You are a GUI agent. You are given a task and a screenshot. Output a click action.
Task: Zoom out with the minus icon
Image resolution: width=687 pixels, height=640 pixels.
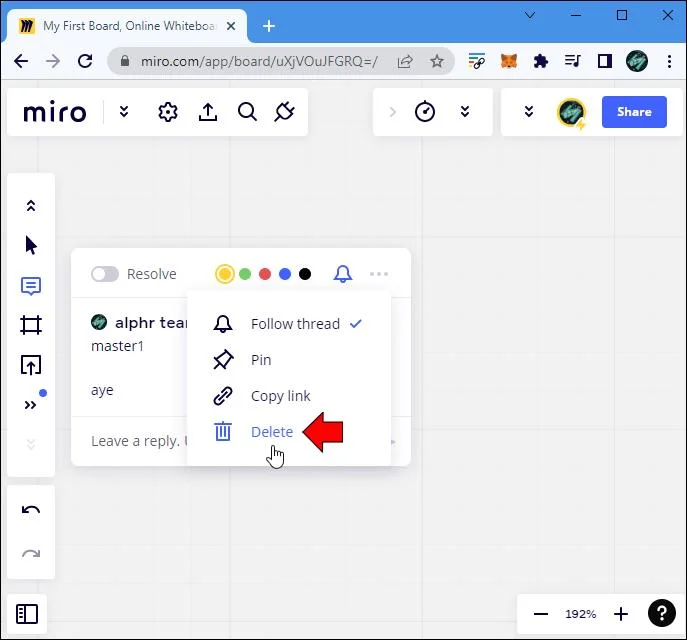coord(541,614)
